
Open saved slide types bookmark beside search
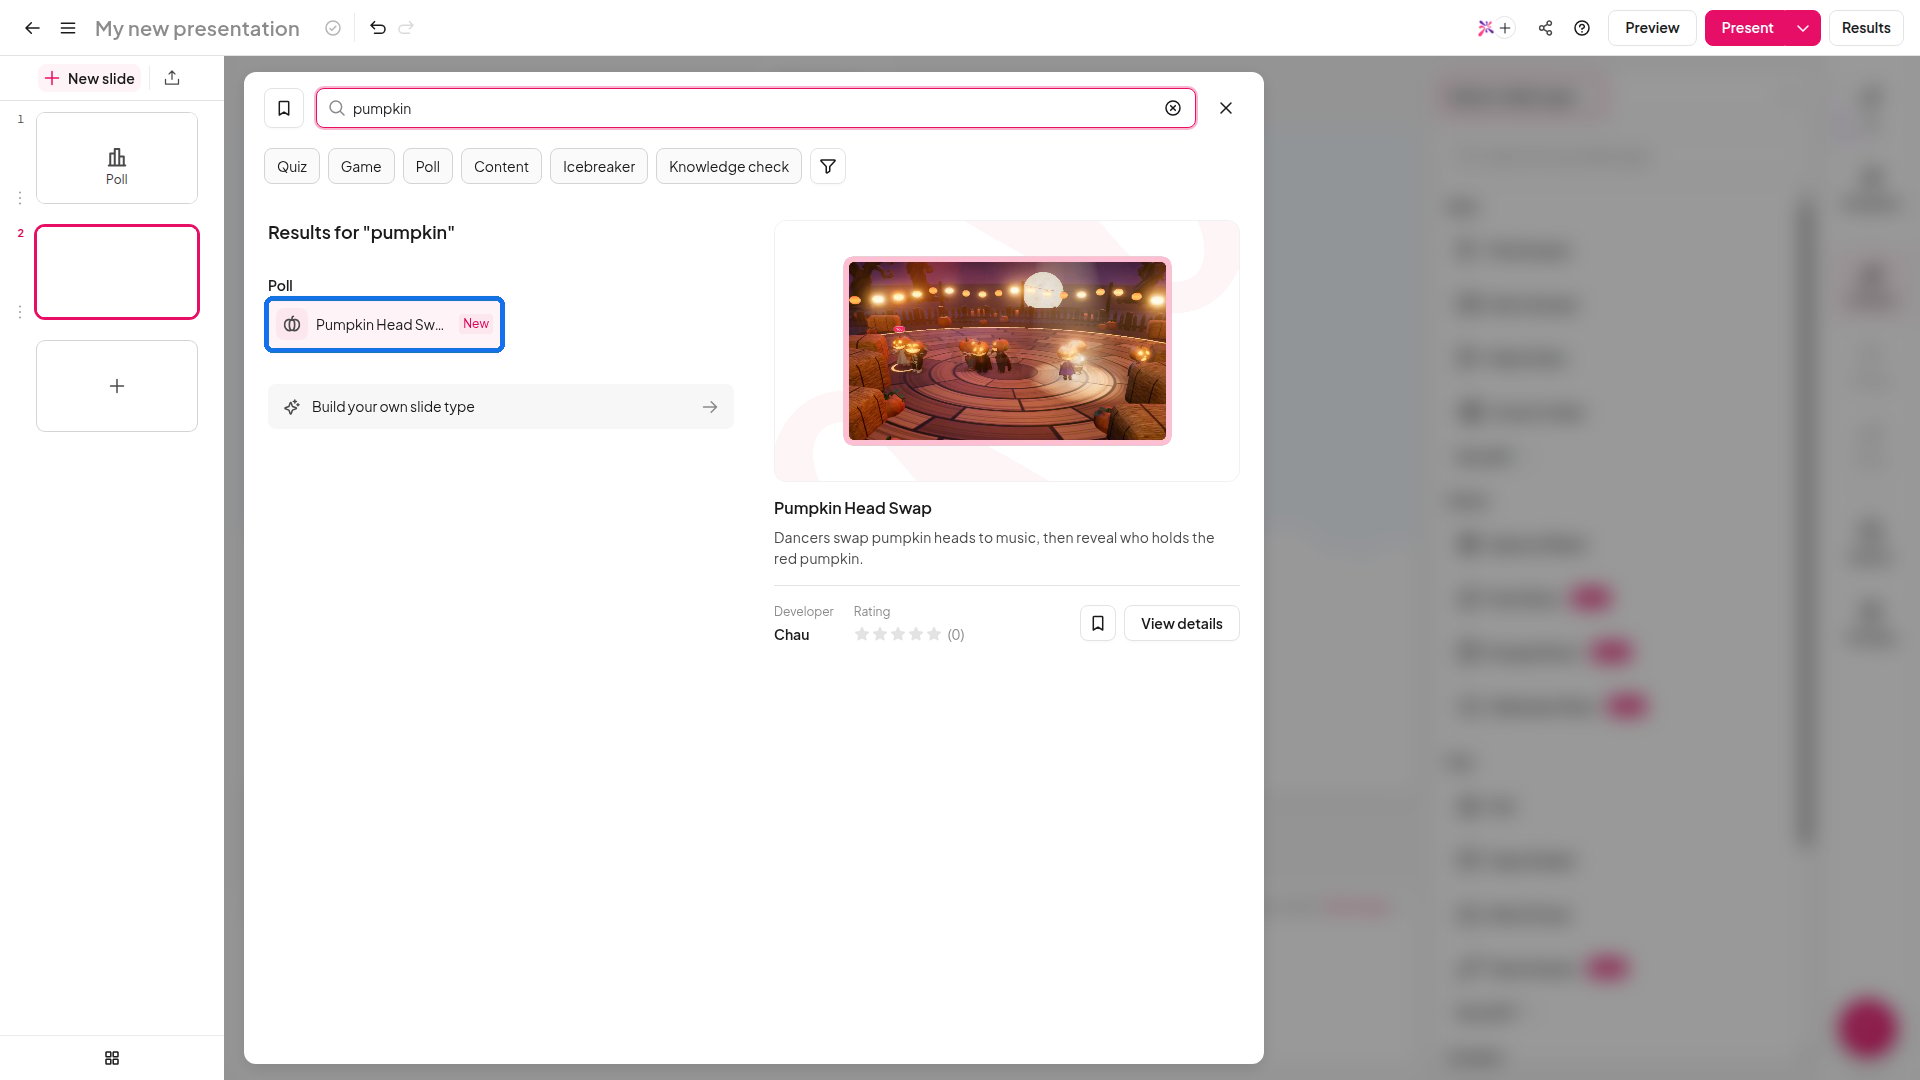tap(284, 108)
